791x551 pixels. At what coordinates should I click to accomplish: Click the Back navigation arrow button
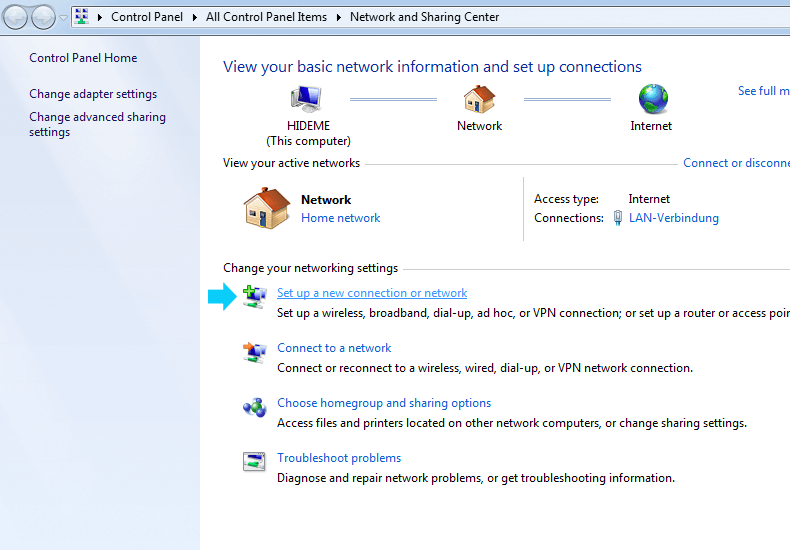[15, 17]
